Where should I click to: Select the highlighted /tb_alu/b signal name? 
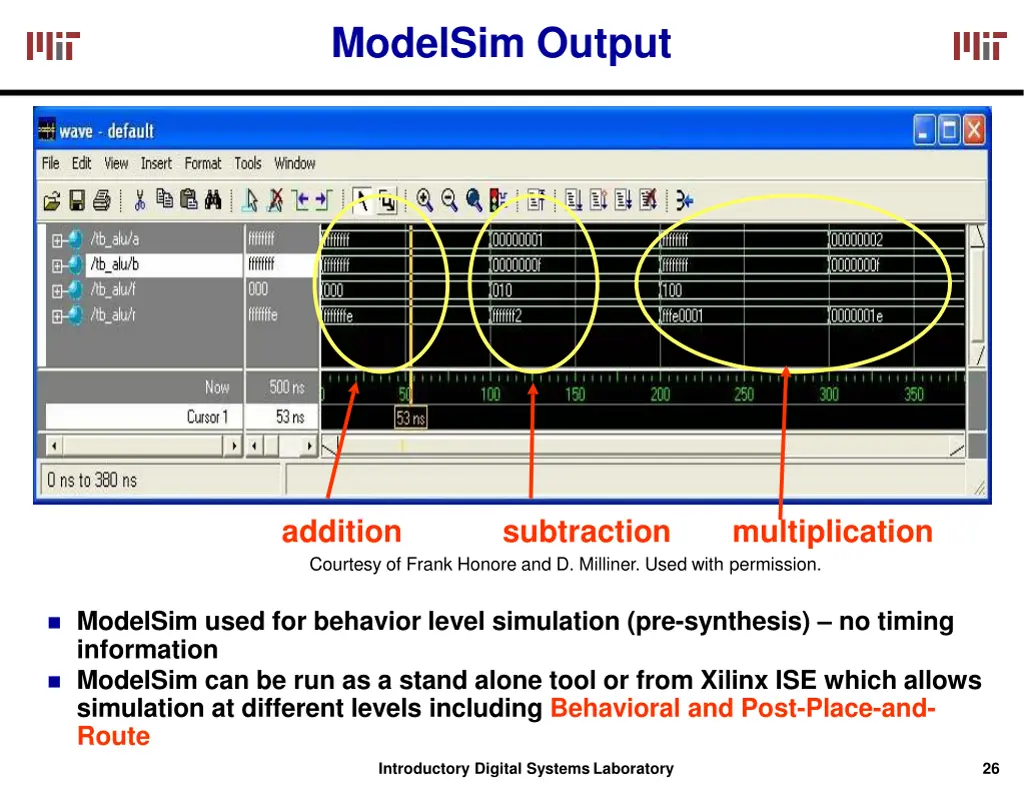[114, 264]
